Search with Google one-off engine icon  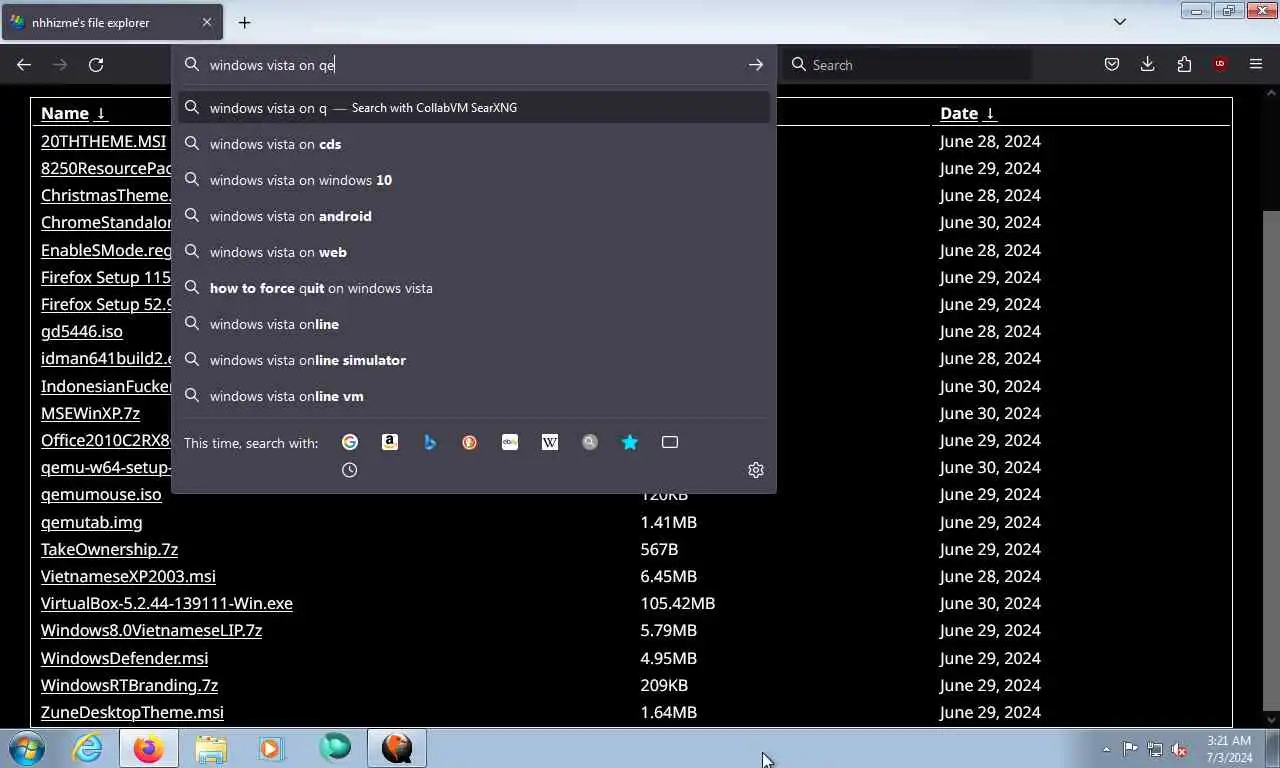(350, 442)
